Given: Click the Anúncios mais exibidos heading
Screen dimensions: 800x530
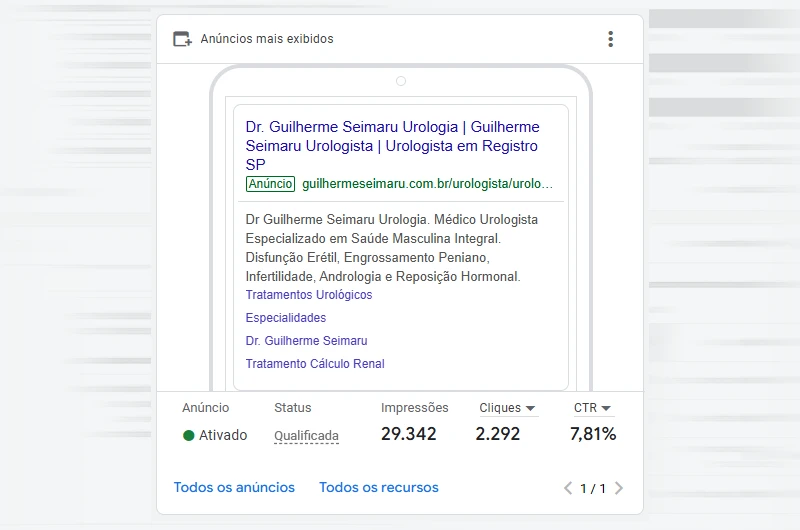Looking at the screenshot, I should (267, 39).
